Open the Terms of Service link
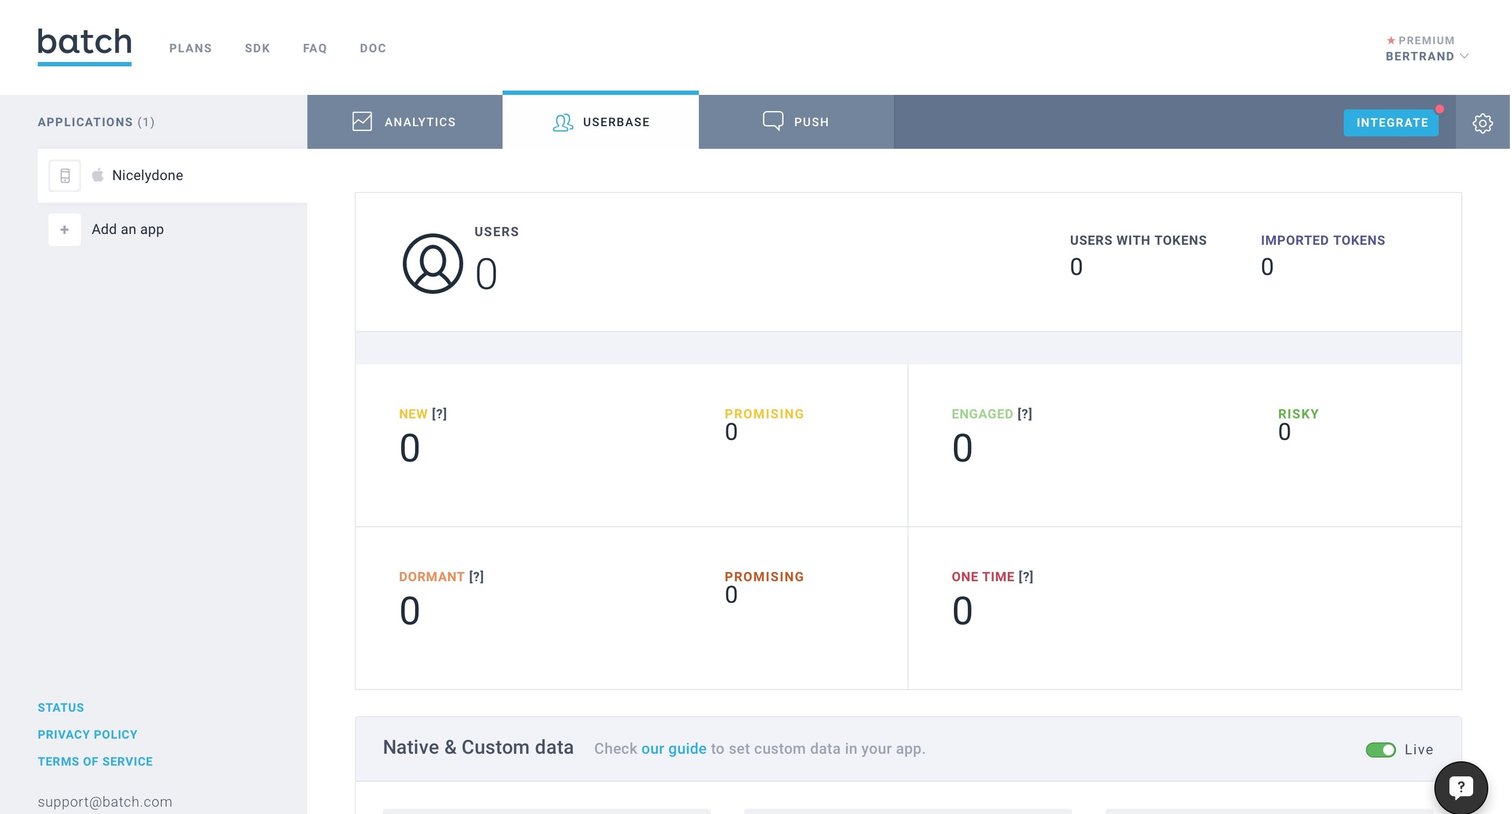Viewport: 1512px width, 814px height. click(x=96, y=762)
